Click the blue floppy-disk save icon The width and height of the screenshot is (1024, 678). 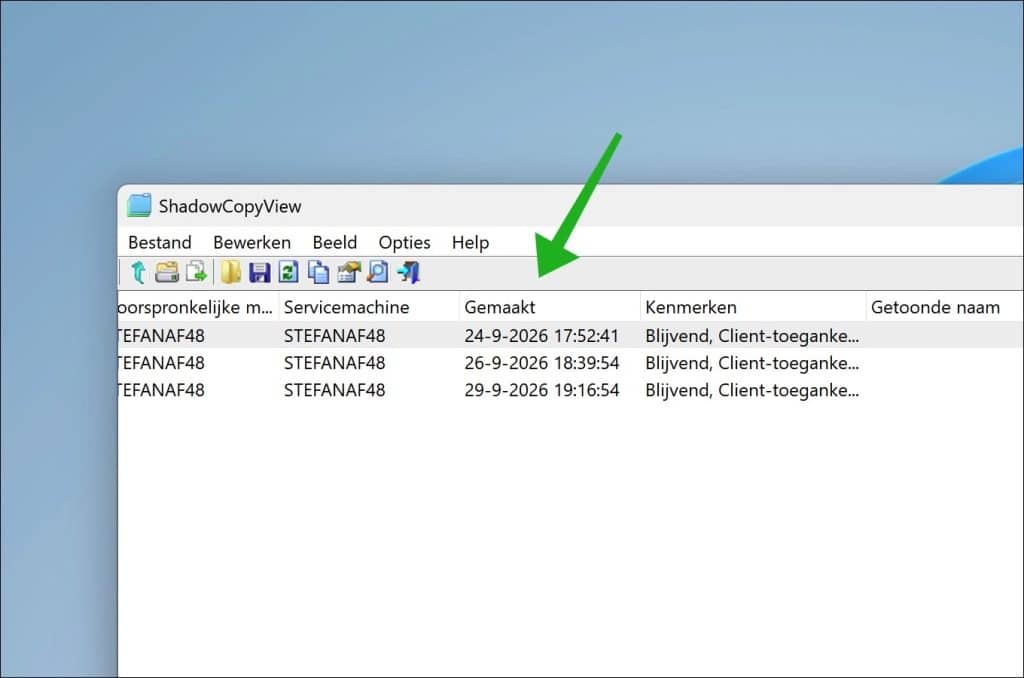259,272
